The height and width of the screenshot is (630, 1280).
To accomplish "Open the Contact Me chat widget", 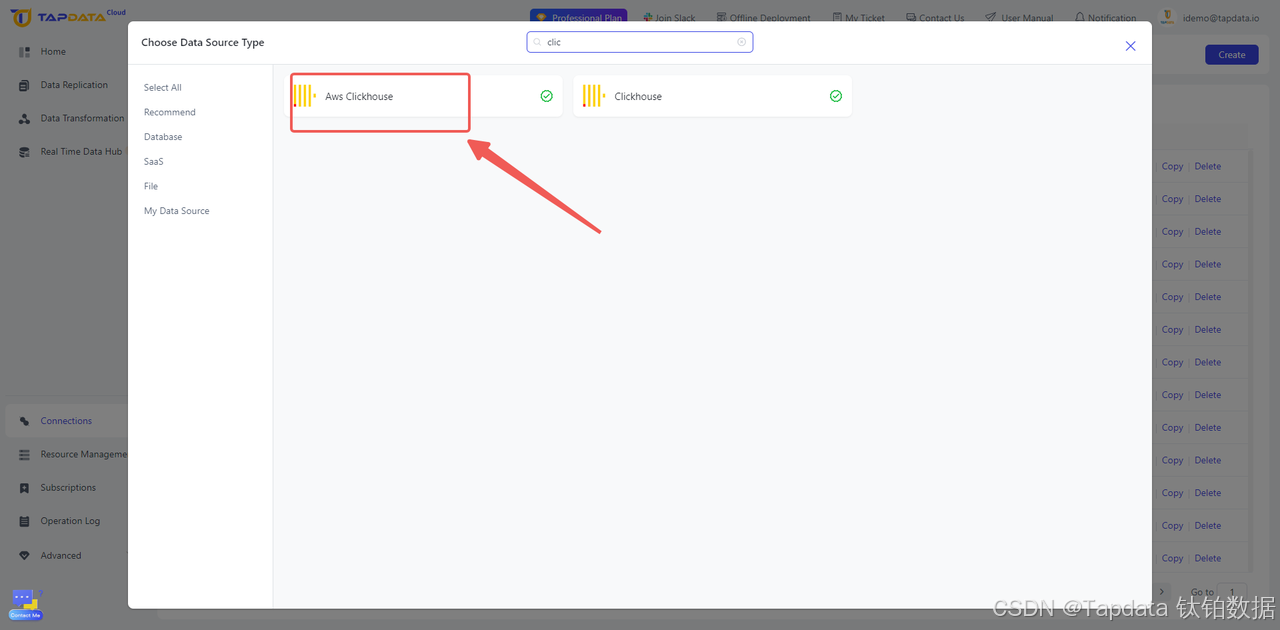I will (x=25, y=604).
